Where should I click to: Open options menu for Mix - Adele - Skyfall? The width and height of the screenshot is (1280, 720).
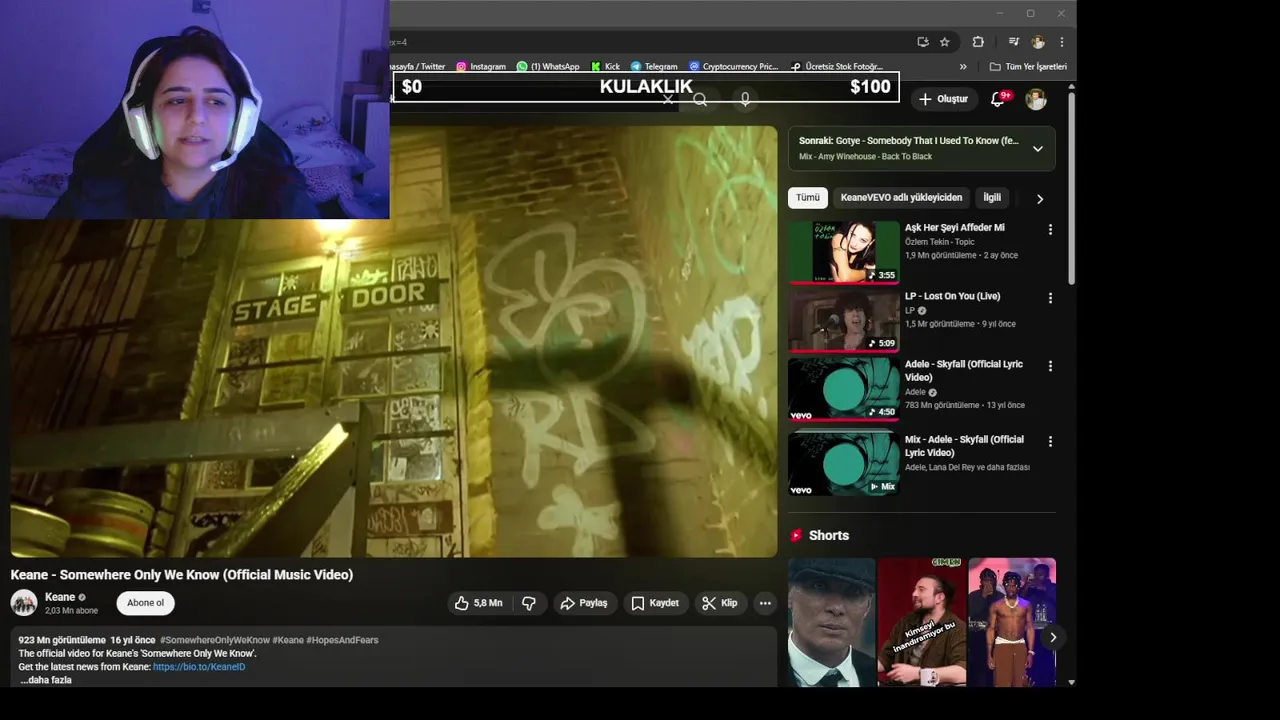pos(1050,441)
